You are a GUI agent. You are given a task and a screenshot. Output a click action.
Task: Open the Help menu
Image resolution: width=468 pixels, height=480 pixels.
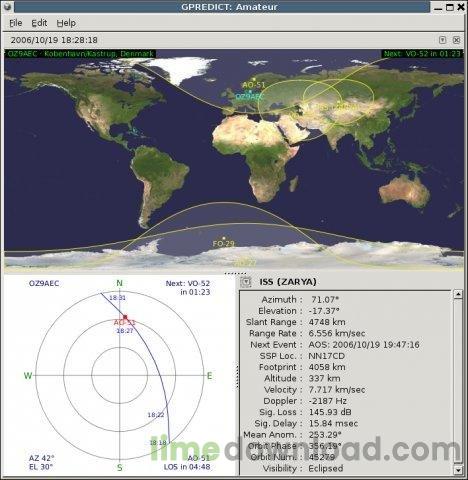click(x=66, y=23)
